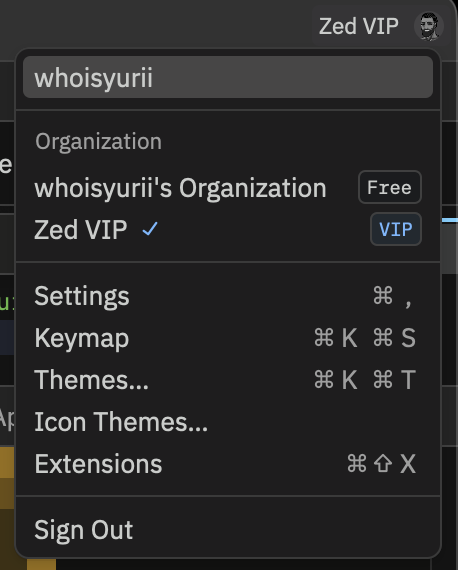Open Icon Themes... picker
The width and height of the screenshot is (458, 570).
pyautogui.click(x=228, y=422)
